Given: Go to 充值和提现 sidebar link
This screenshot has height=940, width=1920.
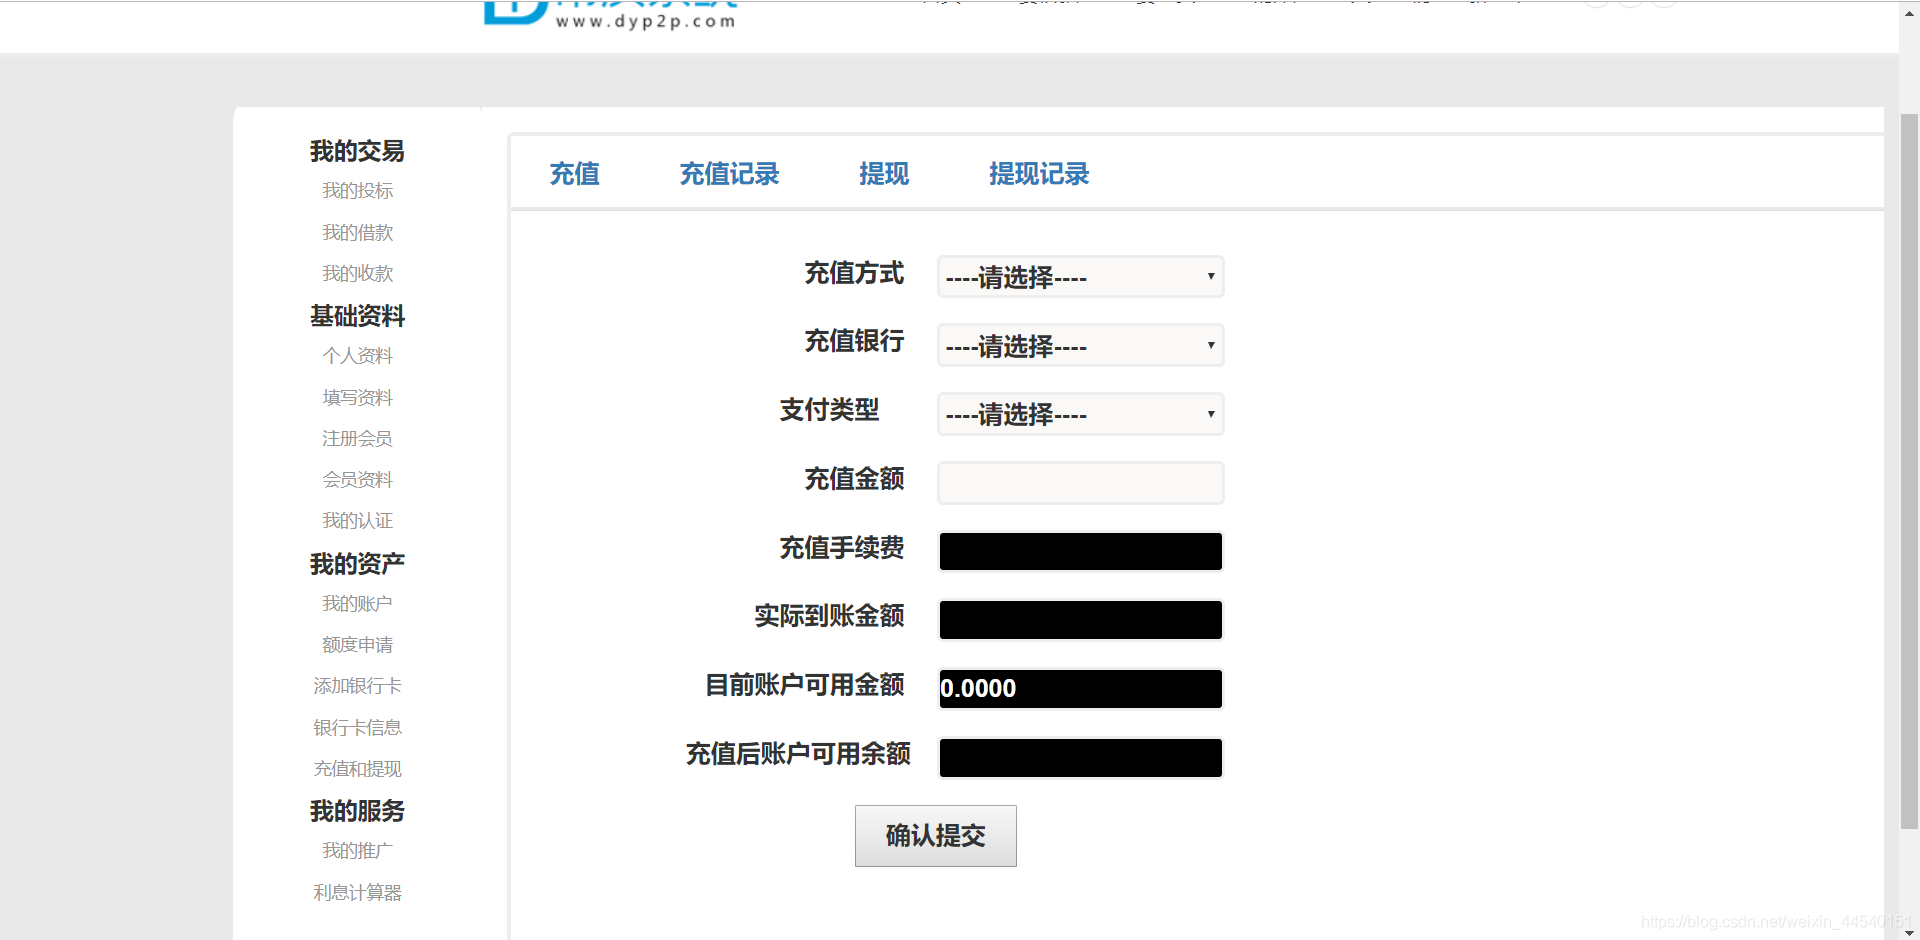Looking at the screenshot, I should pyautogui.click(x=357, y=769).
